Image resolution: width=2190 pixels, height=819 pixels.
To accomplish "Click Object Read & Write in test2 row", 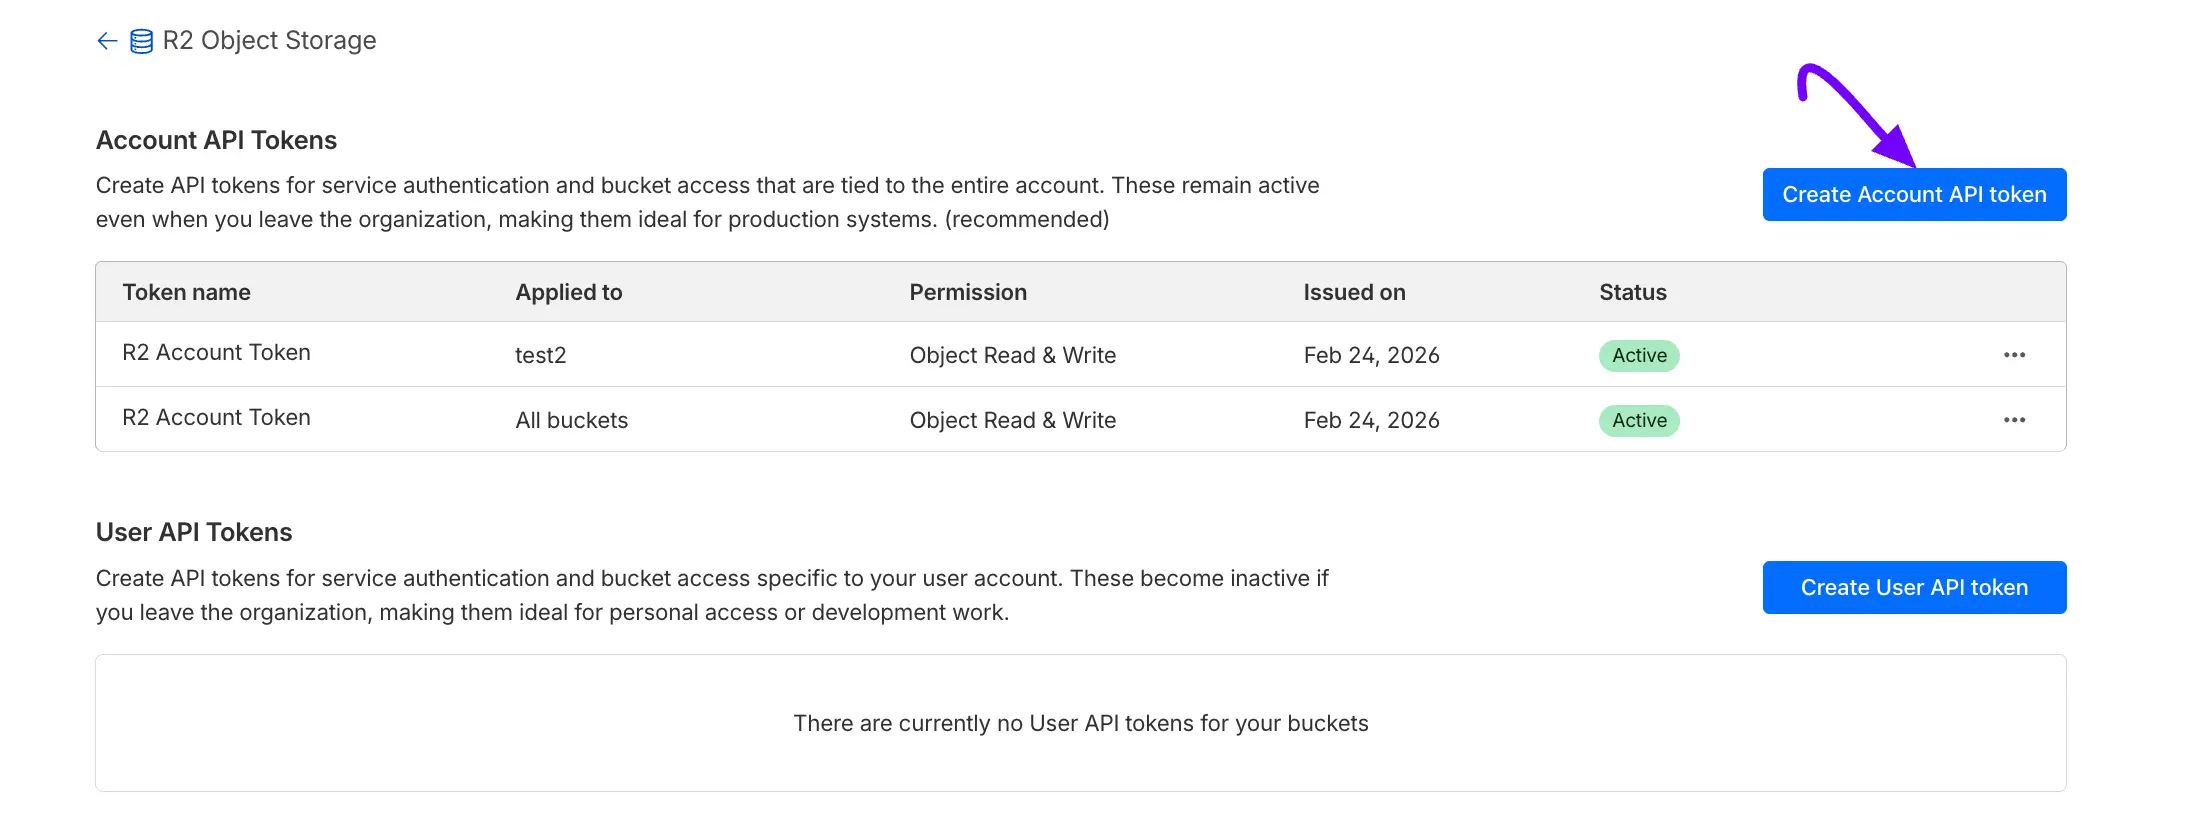I will pos(1013,355).
